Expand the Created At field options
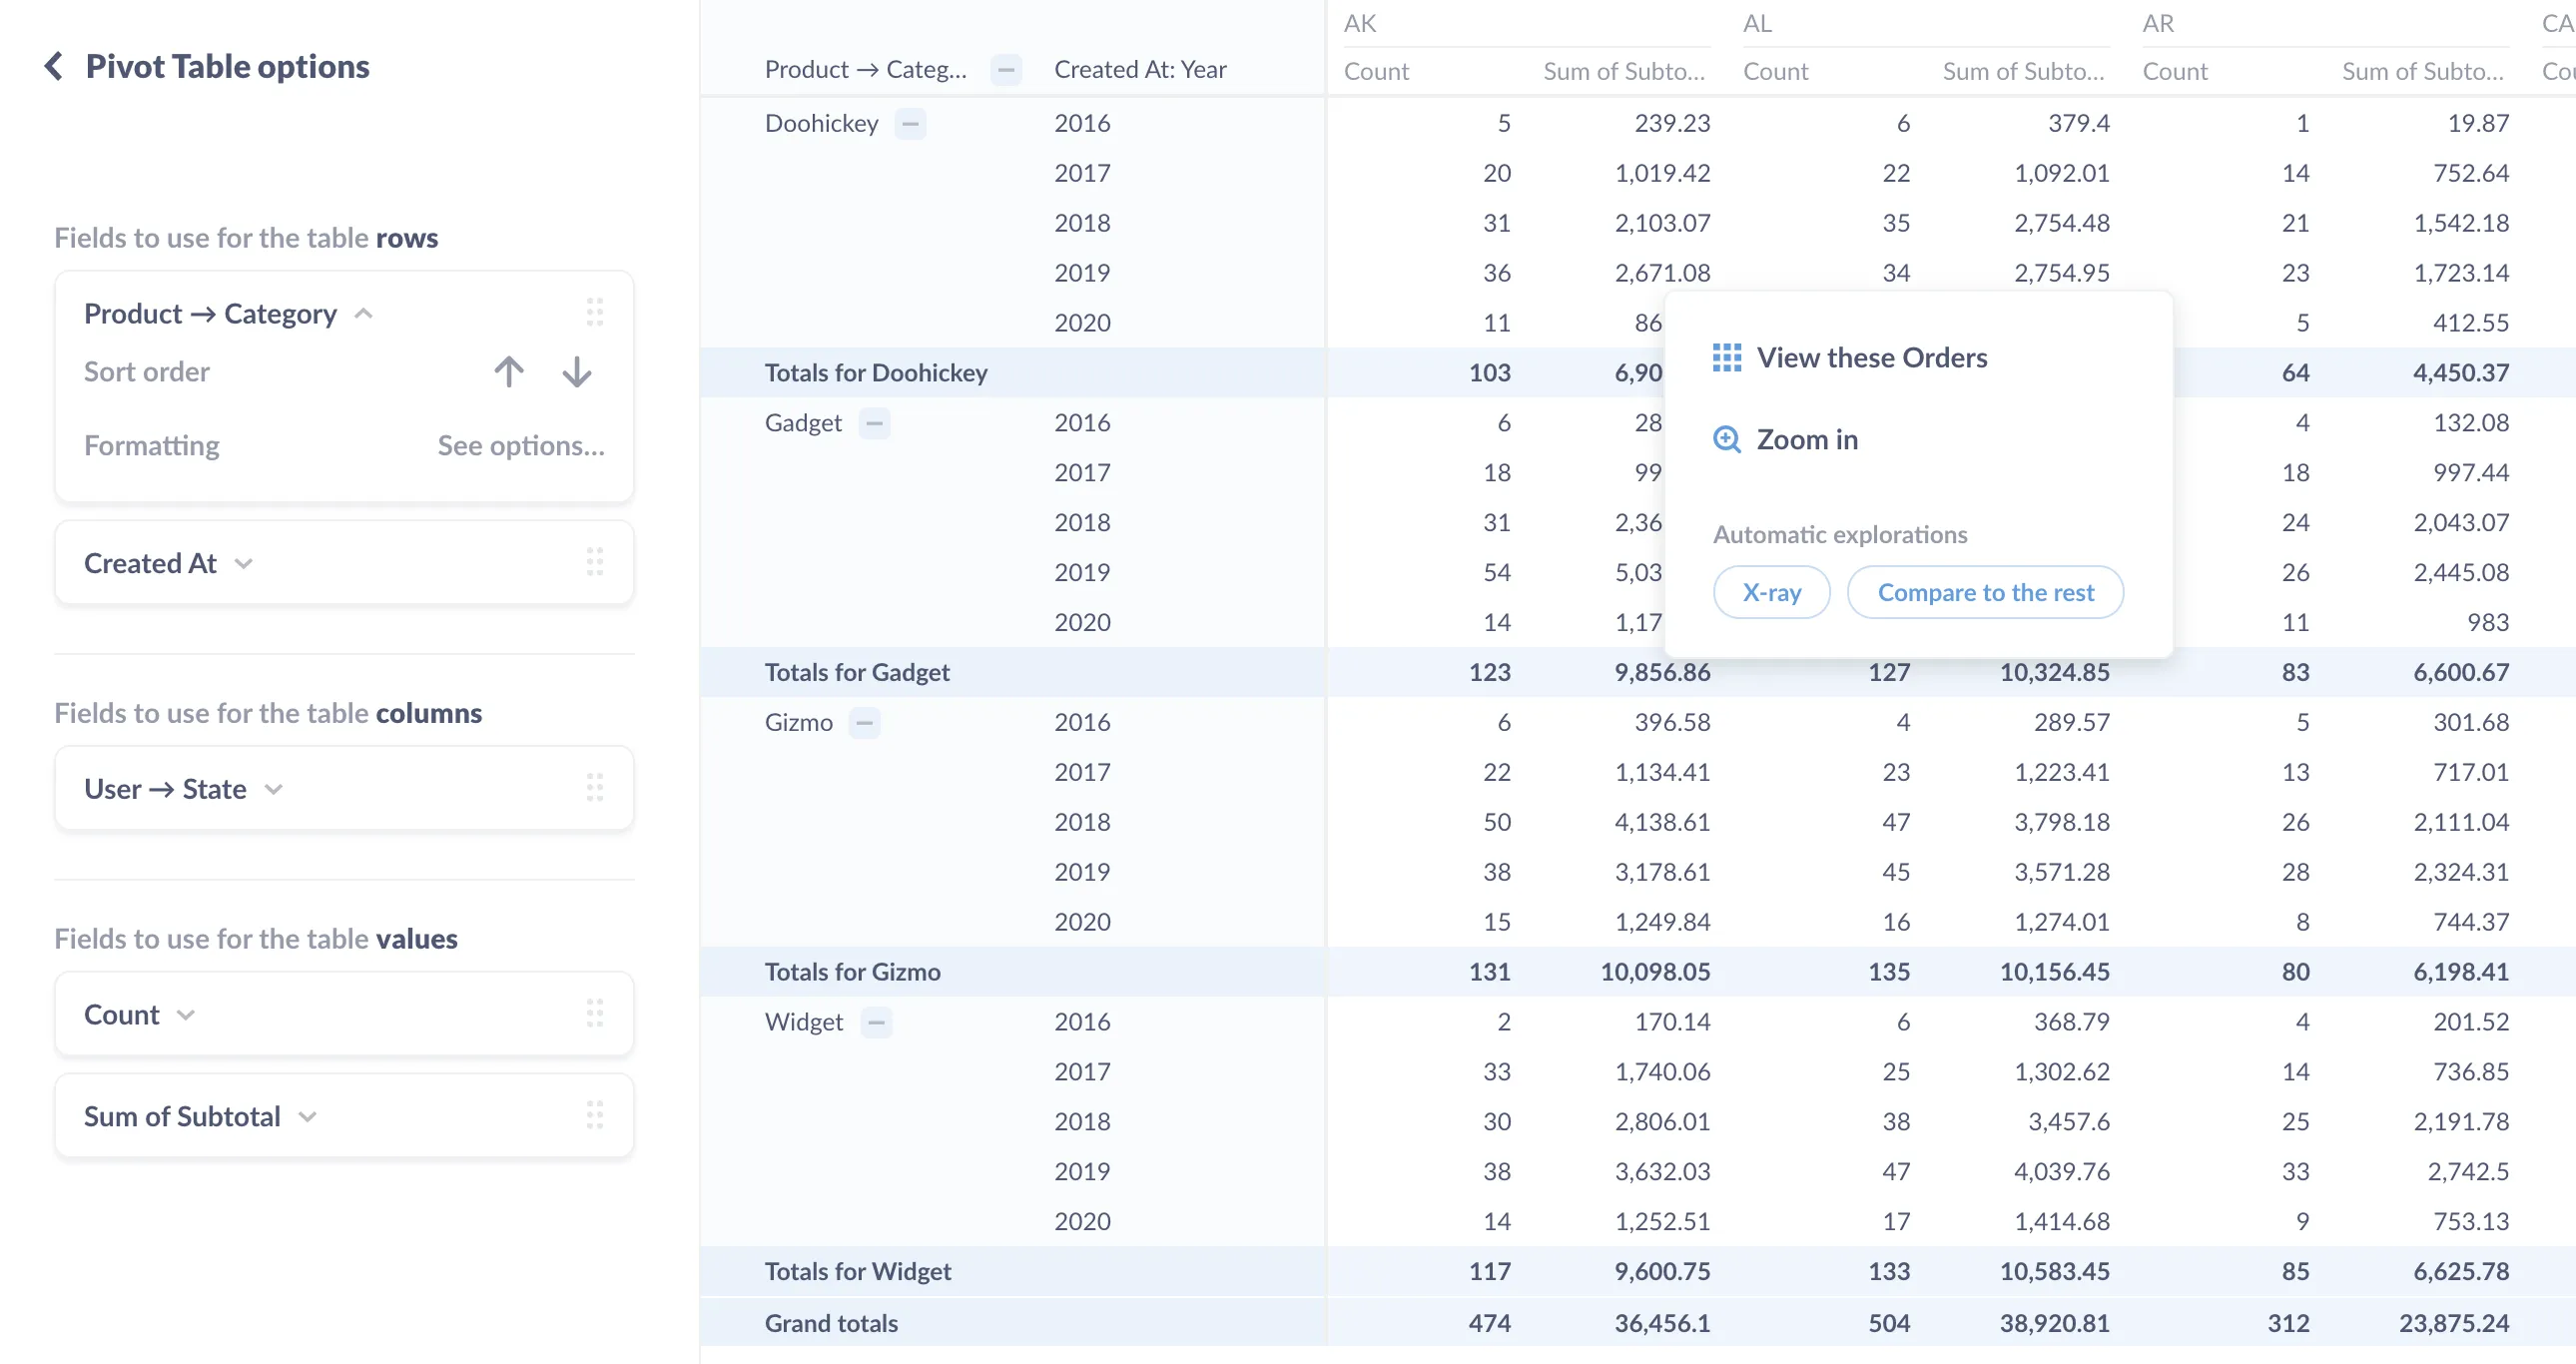The width and height of the screenshot is (2576, 1364). [x=244, y=564]
